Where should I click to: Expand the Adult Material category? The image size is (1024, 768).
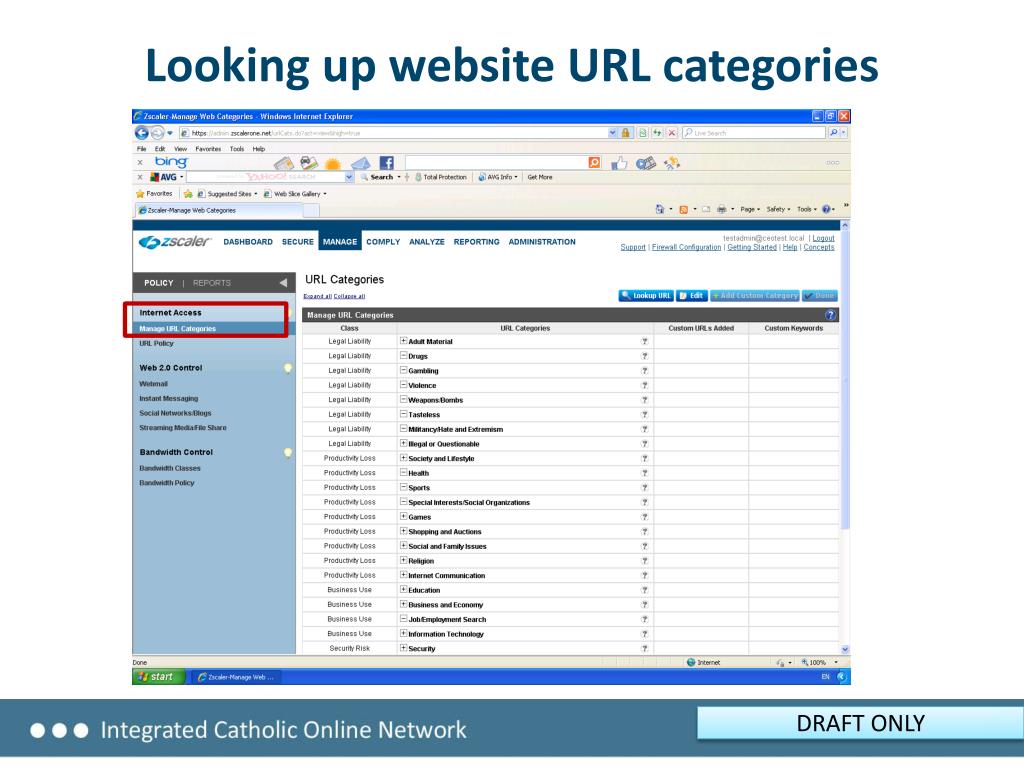tap(404, 341)
